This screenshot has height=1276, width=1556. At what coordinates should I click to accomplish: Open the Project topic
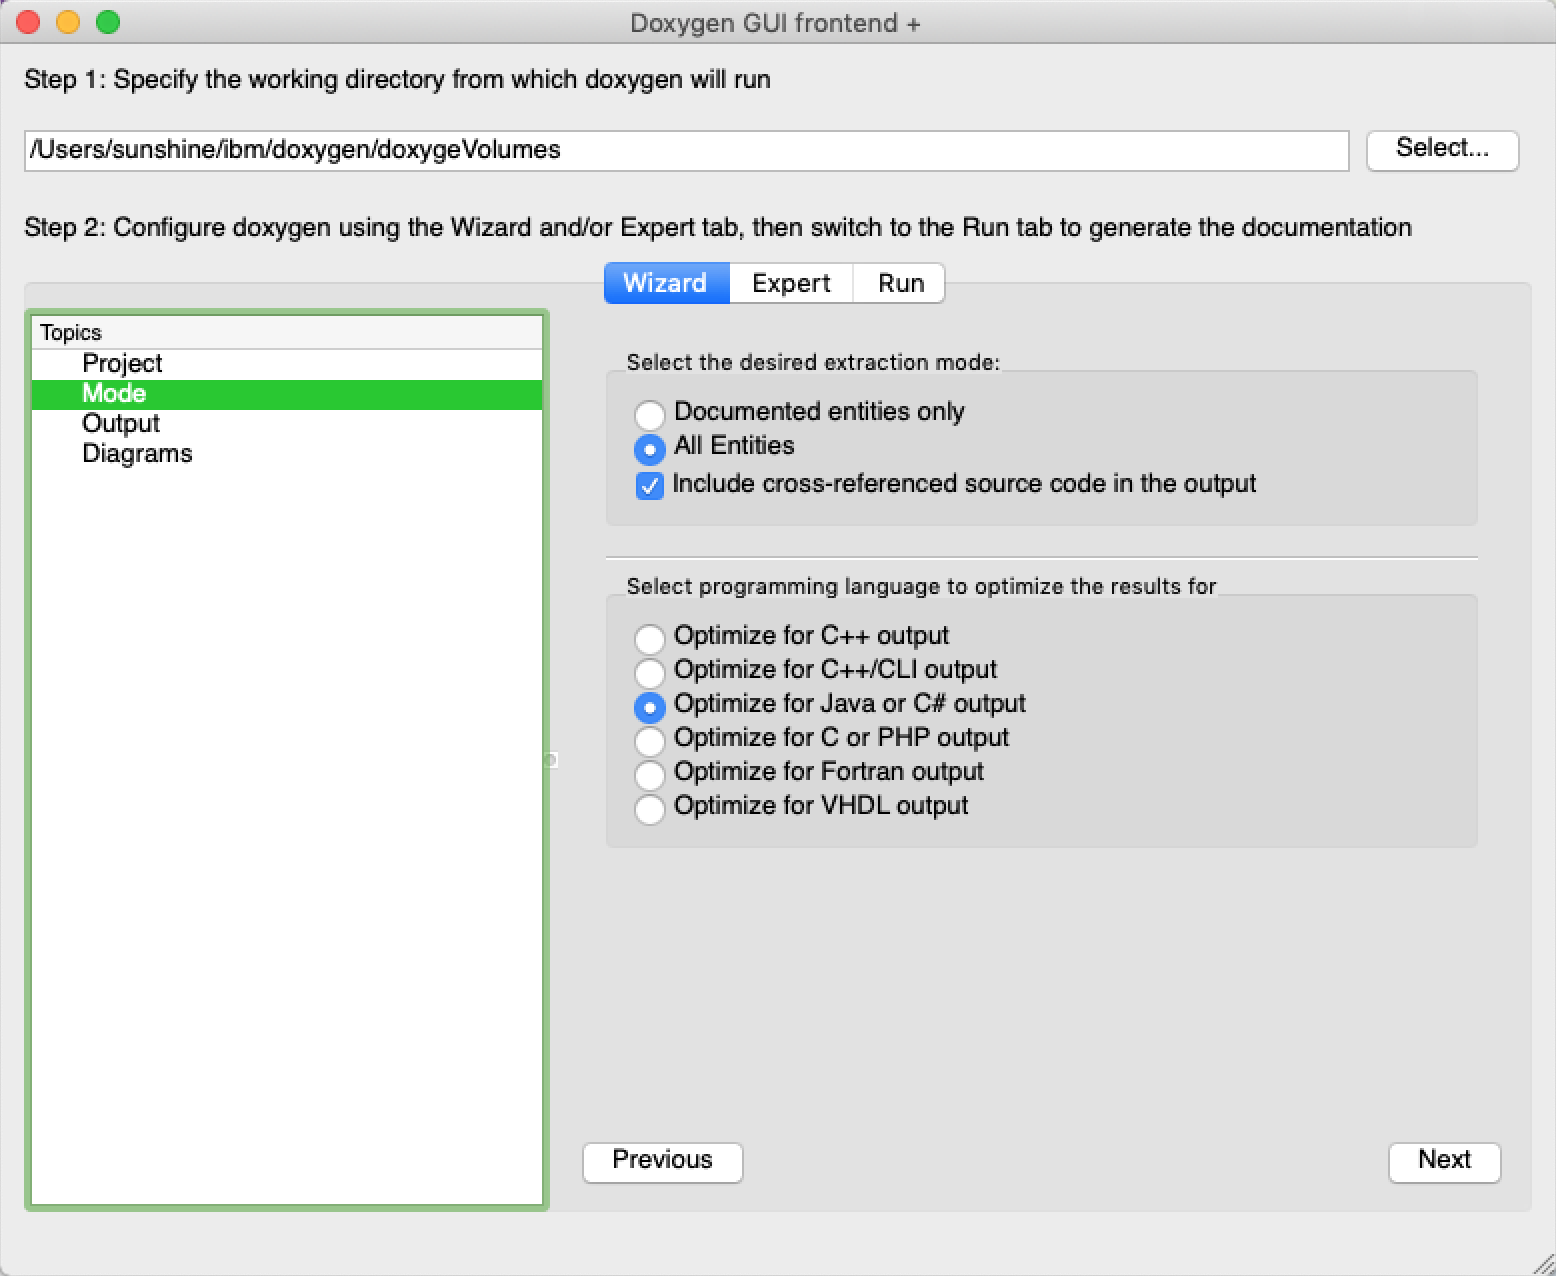click(x=287, y=364)
